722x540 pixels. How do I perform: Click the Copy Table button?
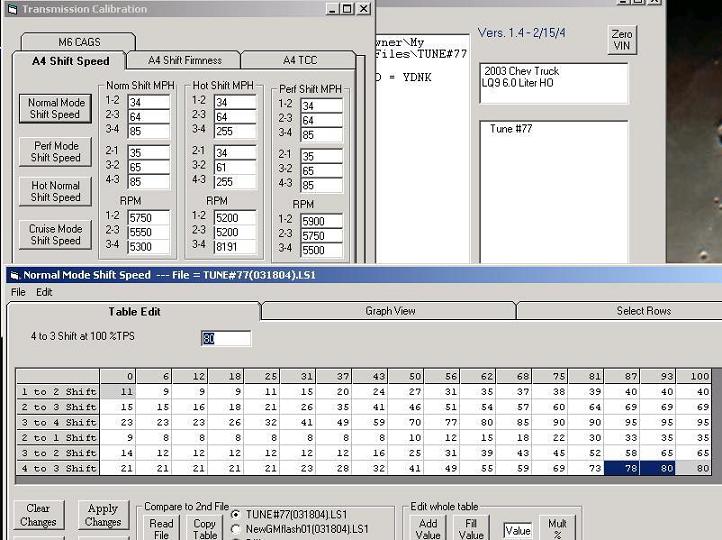click(204, 528)
